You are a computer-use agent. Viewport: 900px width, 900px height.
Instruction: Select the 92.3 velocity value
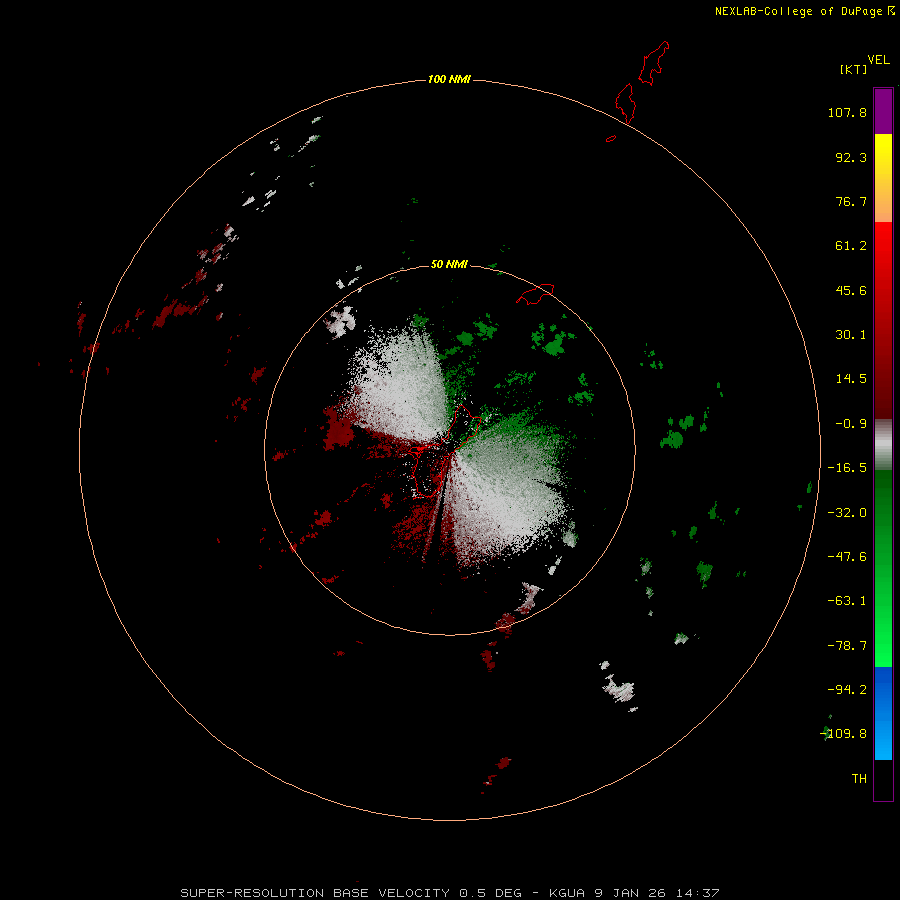851,157
